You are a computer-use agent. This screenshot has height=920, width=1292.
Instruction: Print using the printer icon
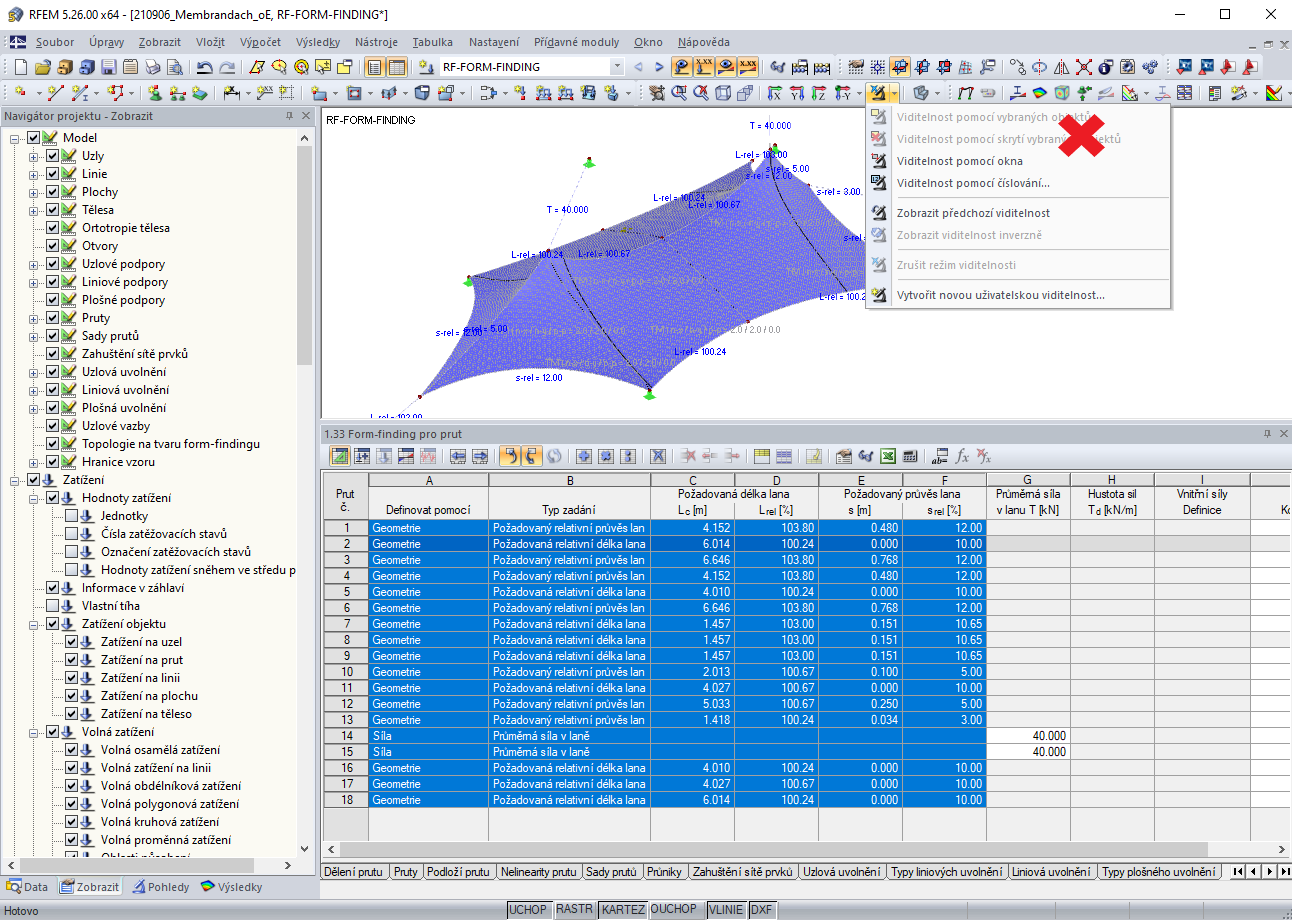152,67
